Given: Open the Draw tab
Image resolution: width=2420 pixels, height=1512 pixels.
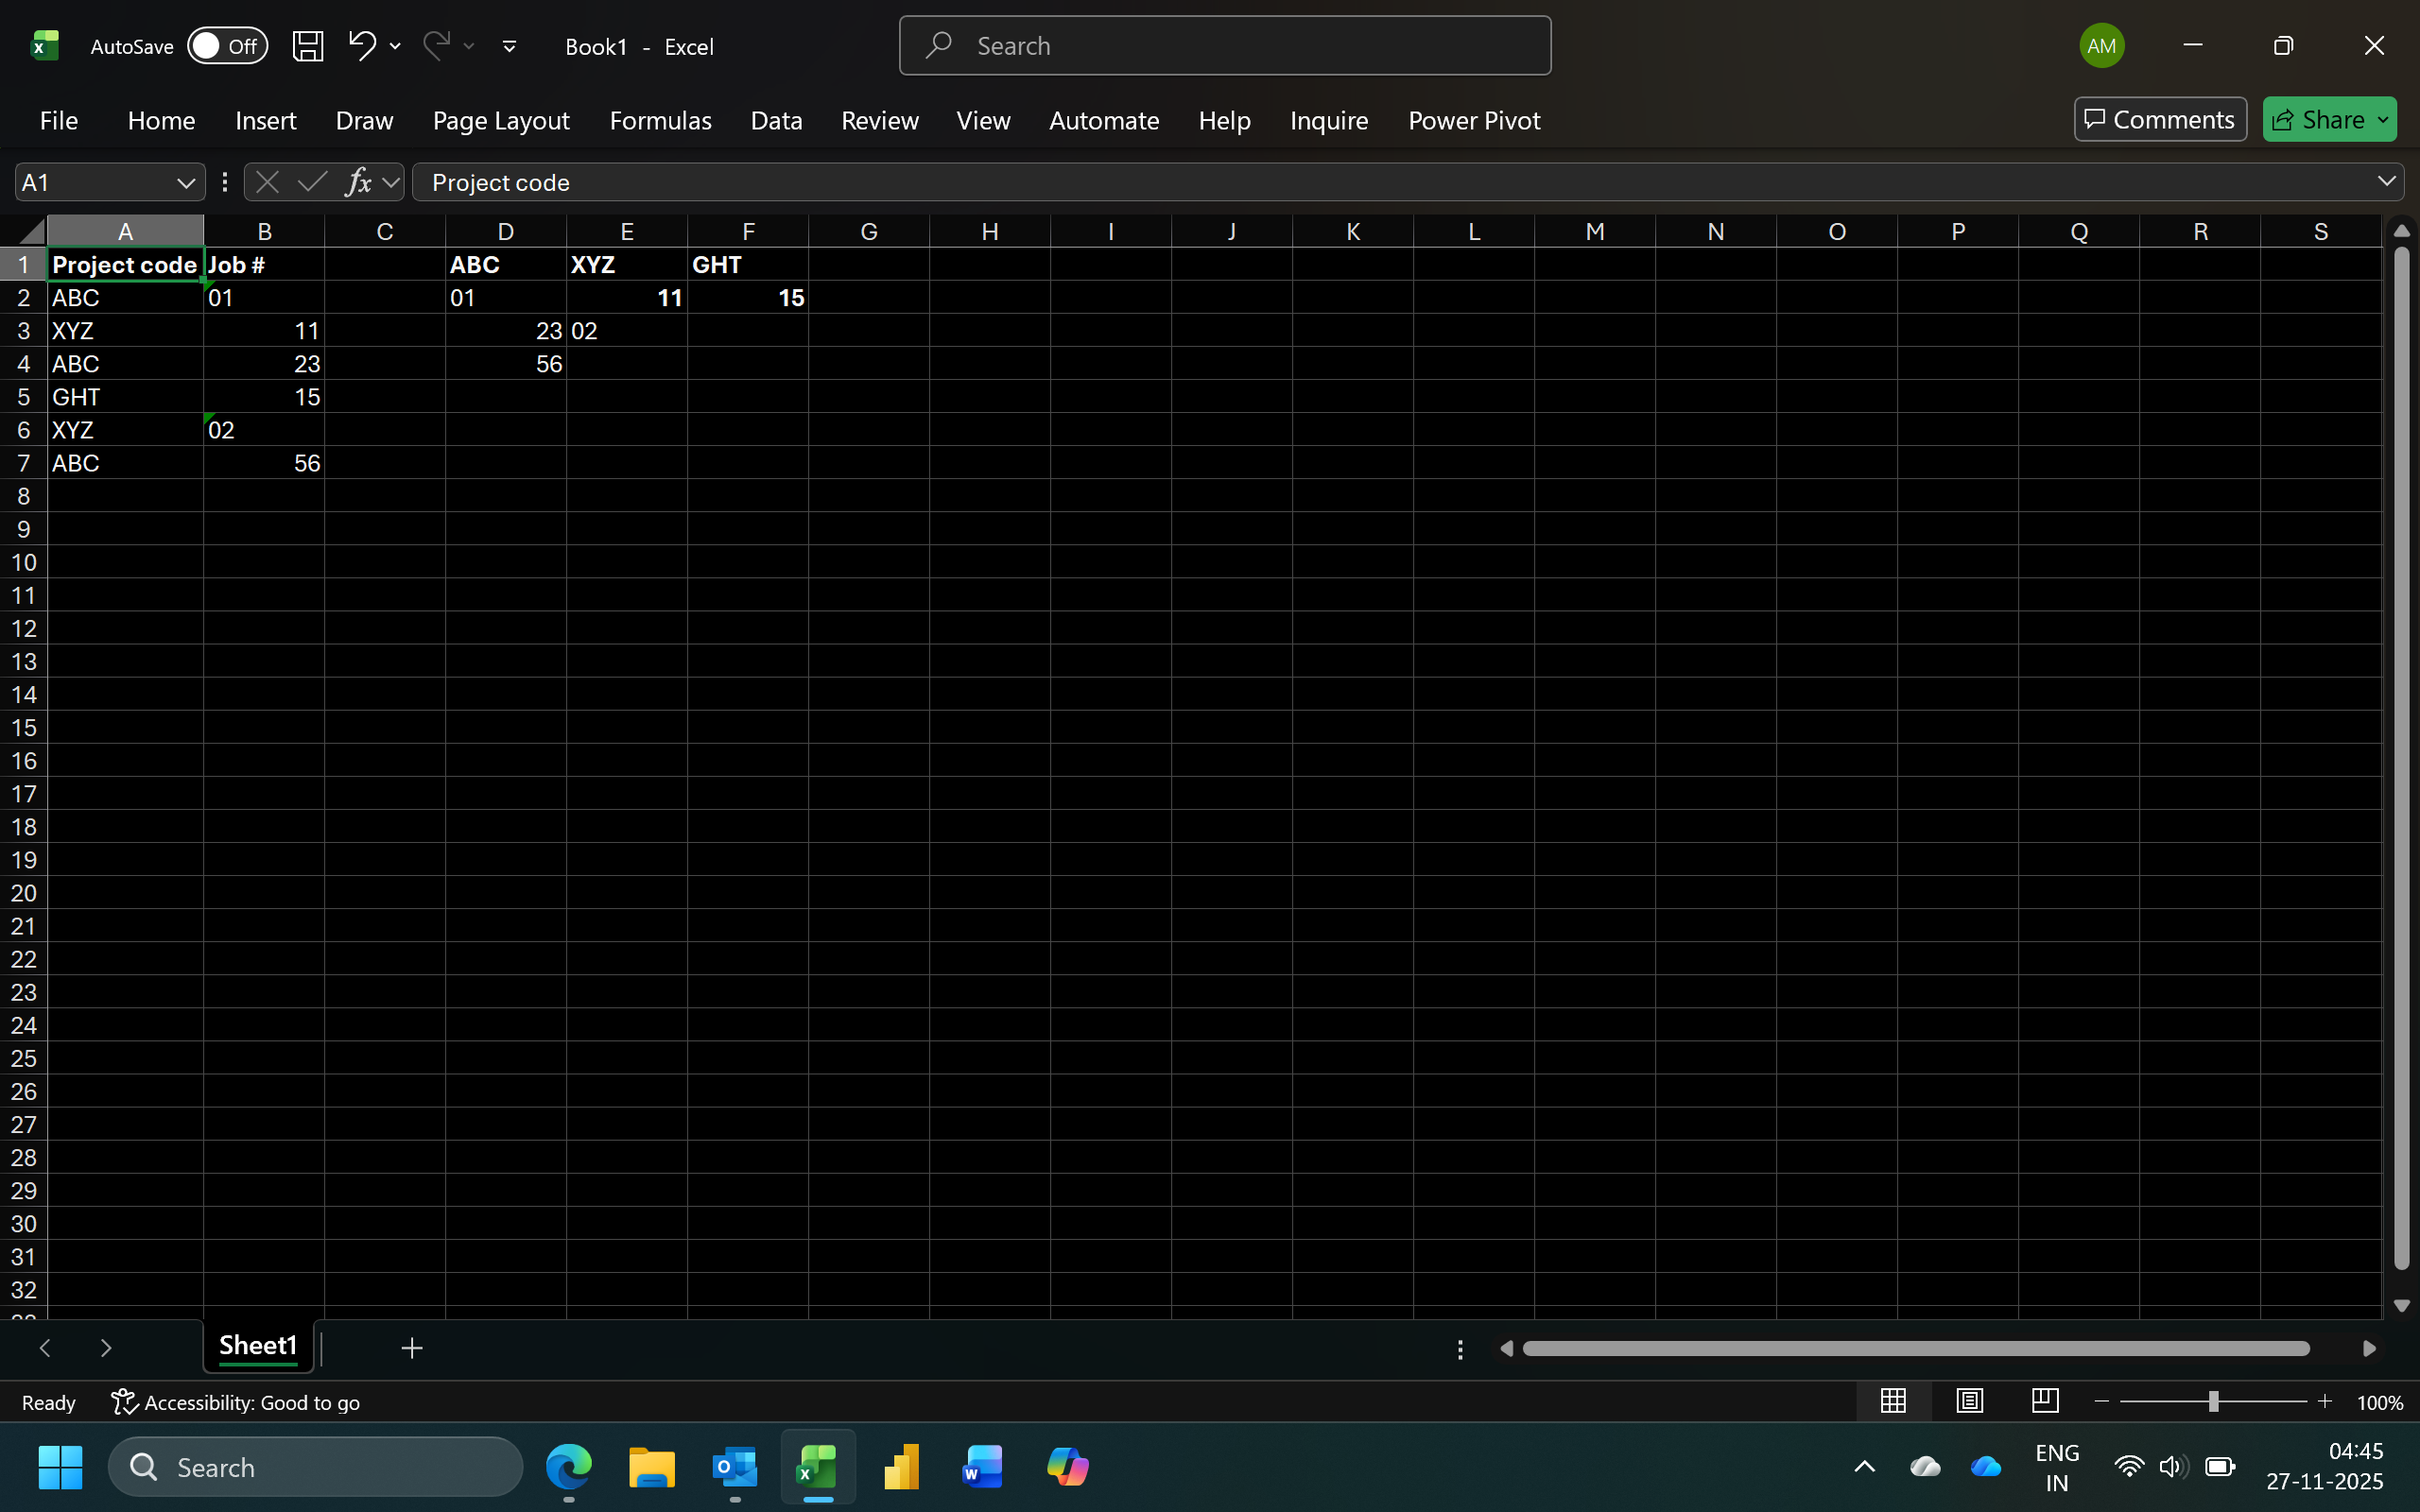Looking at the screenshot, I should pos(364,120).
